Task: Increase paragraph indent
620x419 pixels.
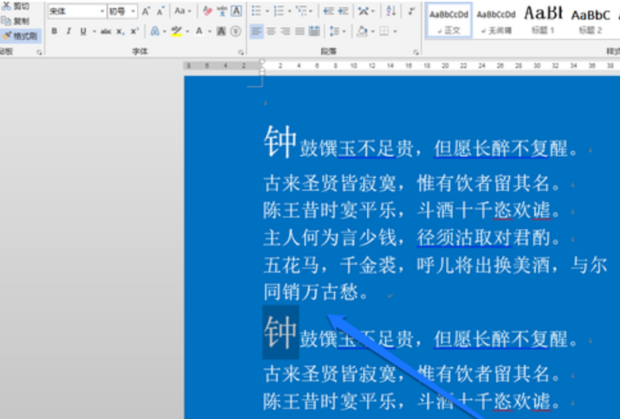Action: pos(343,11)
